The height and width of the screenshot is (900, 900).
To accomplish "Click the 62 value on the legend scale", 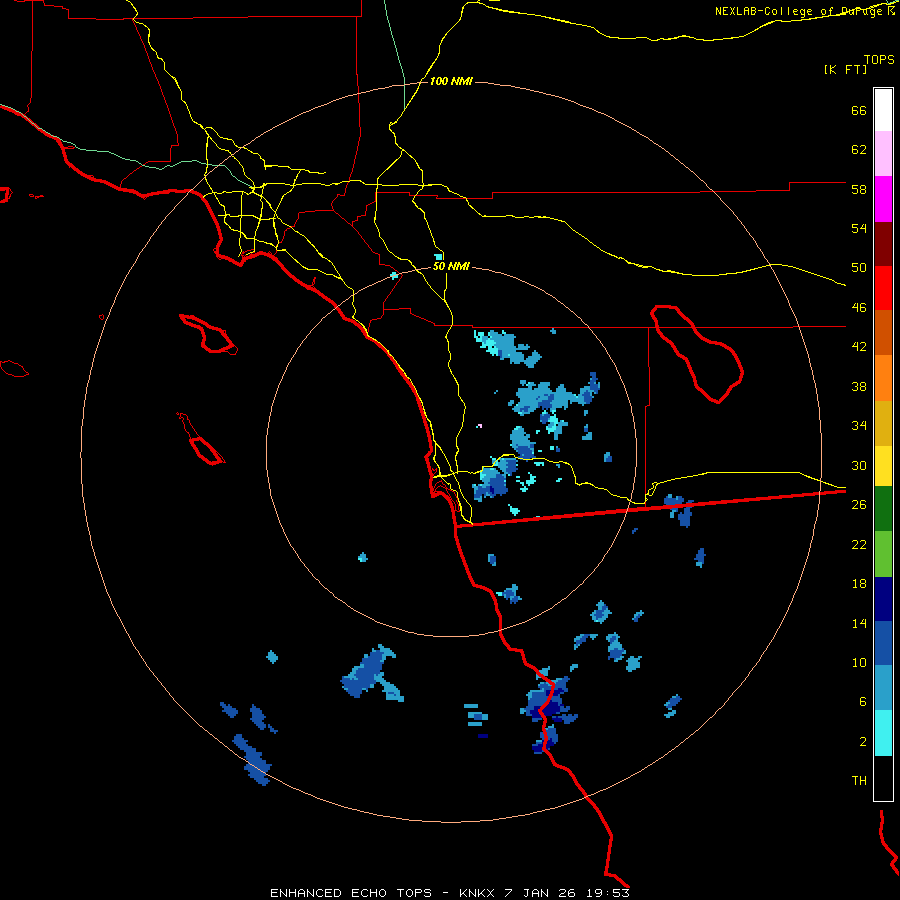I will click(859, 150).
